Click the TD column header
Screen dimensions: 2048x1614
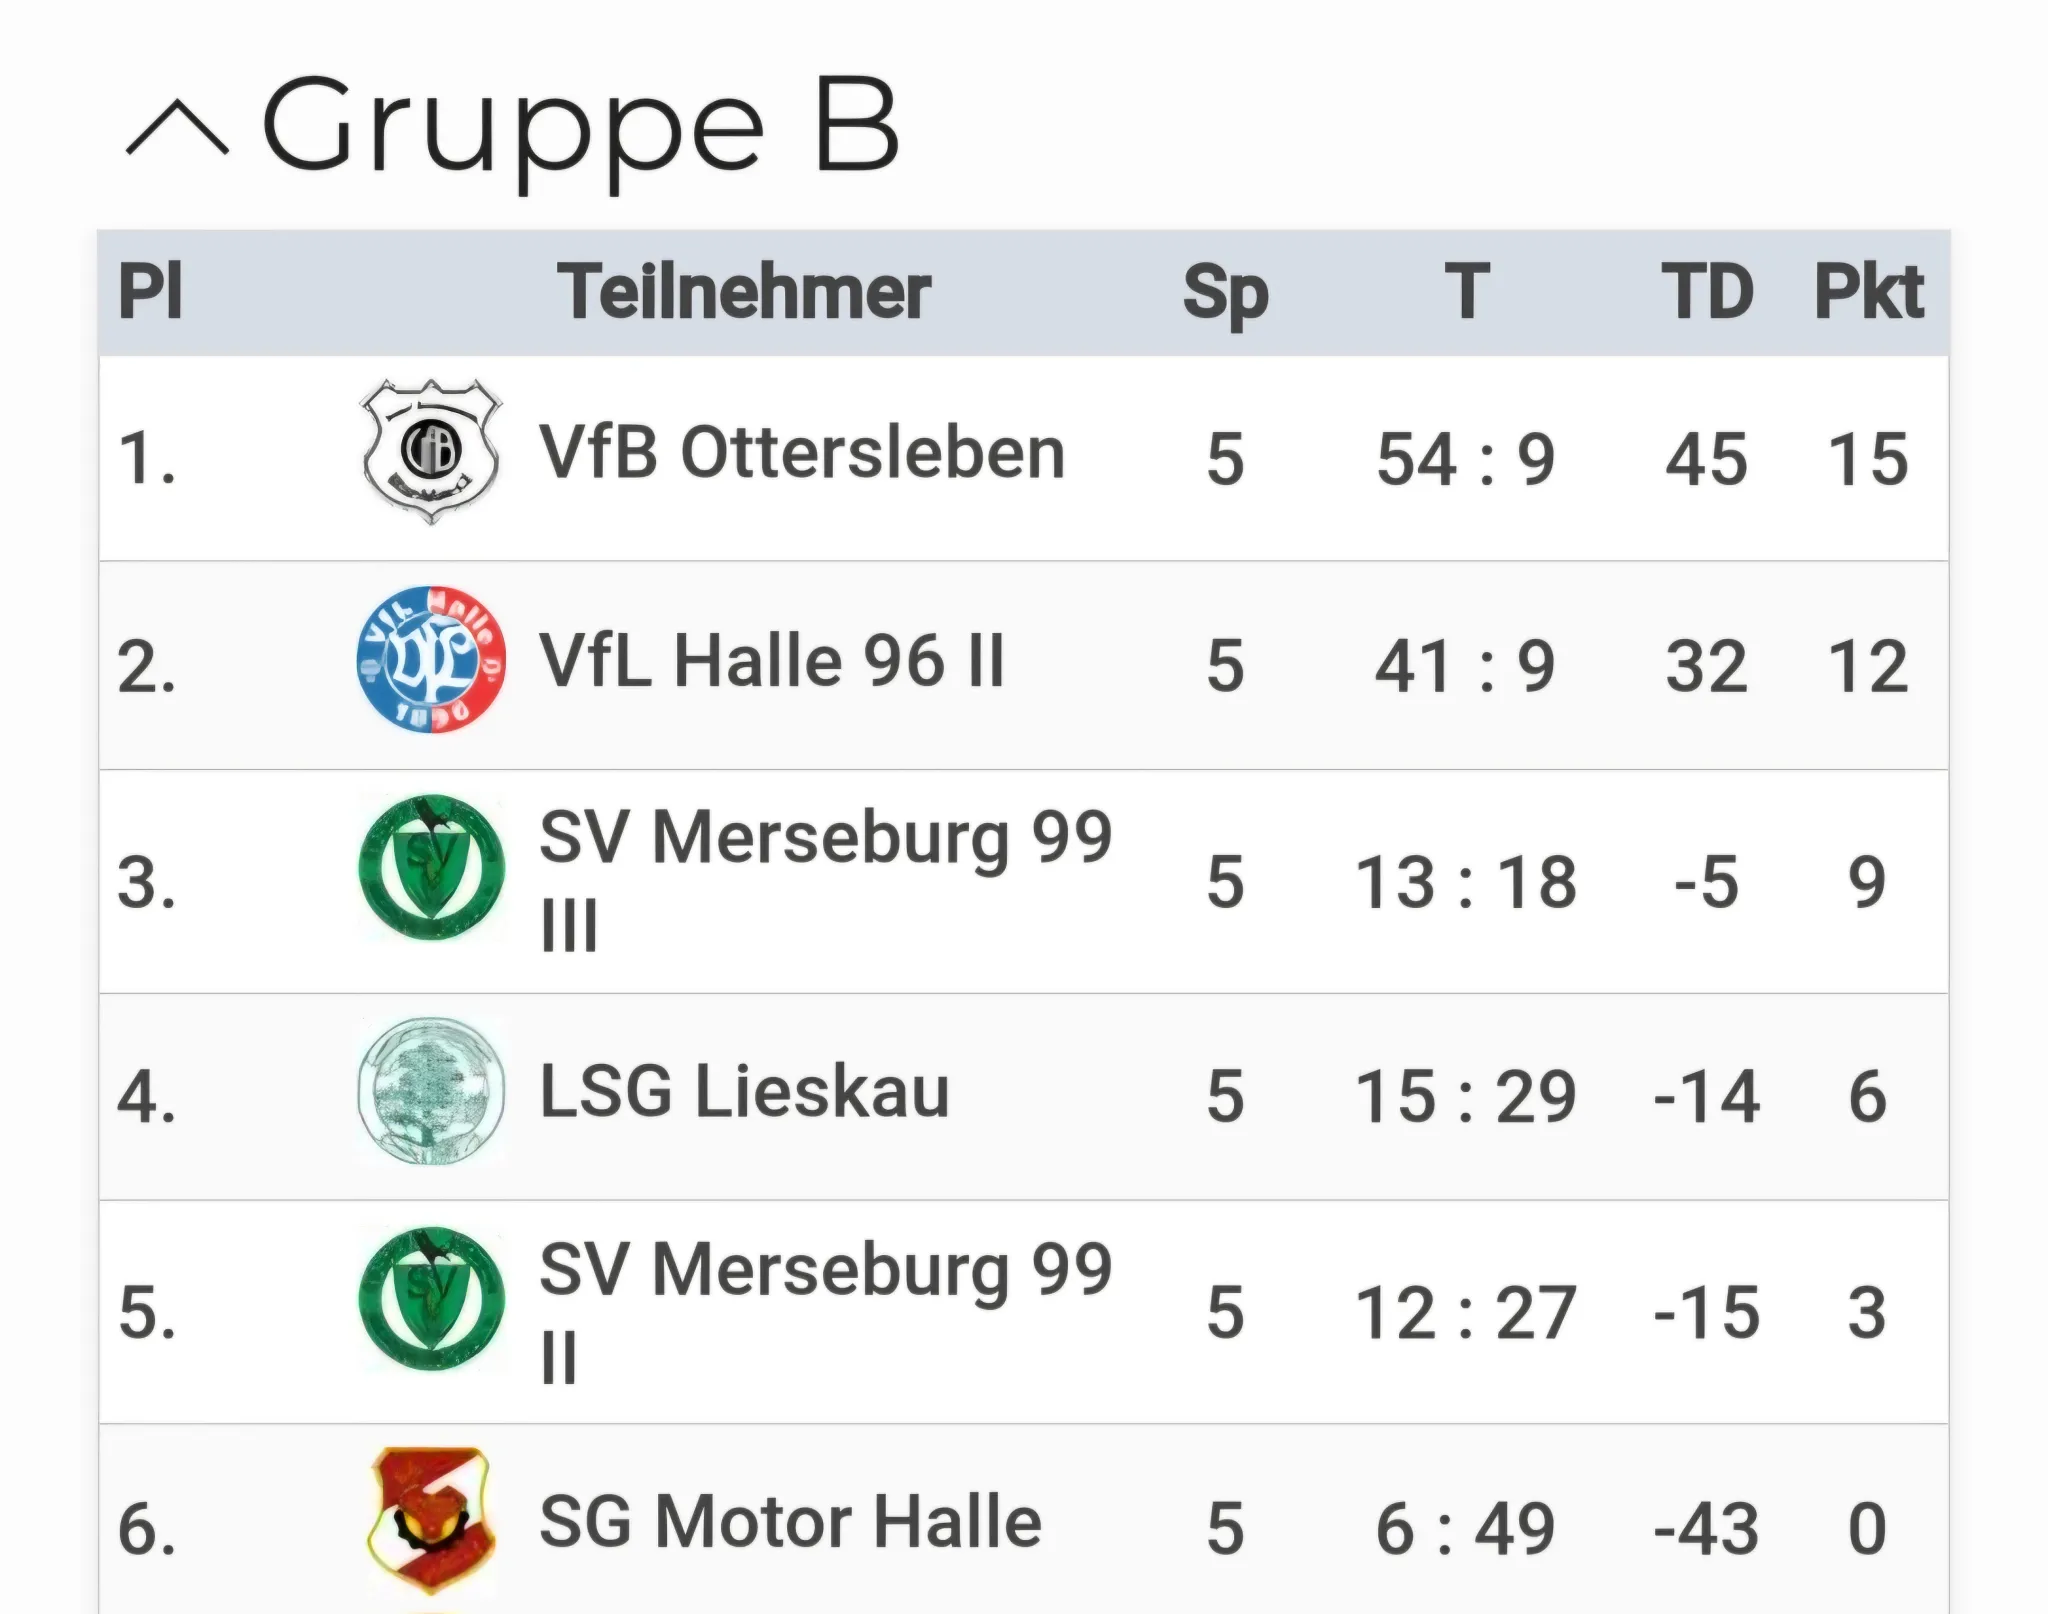[1707, 292]
